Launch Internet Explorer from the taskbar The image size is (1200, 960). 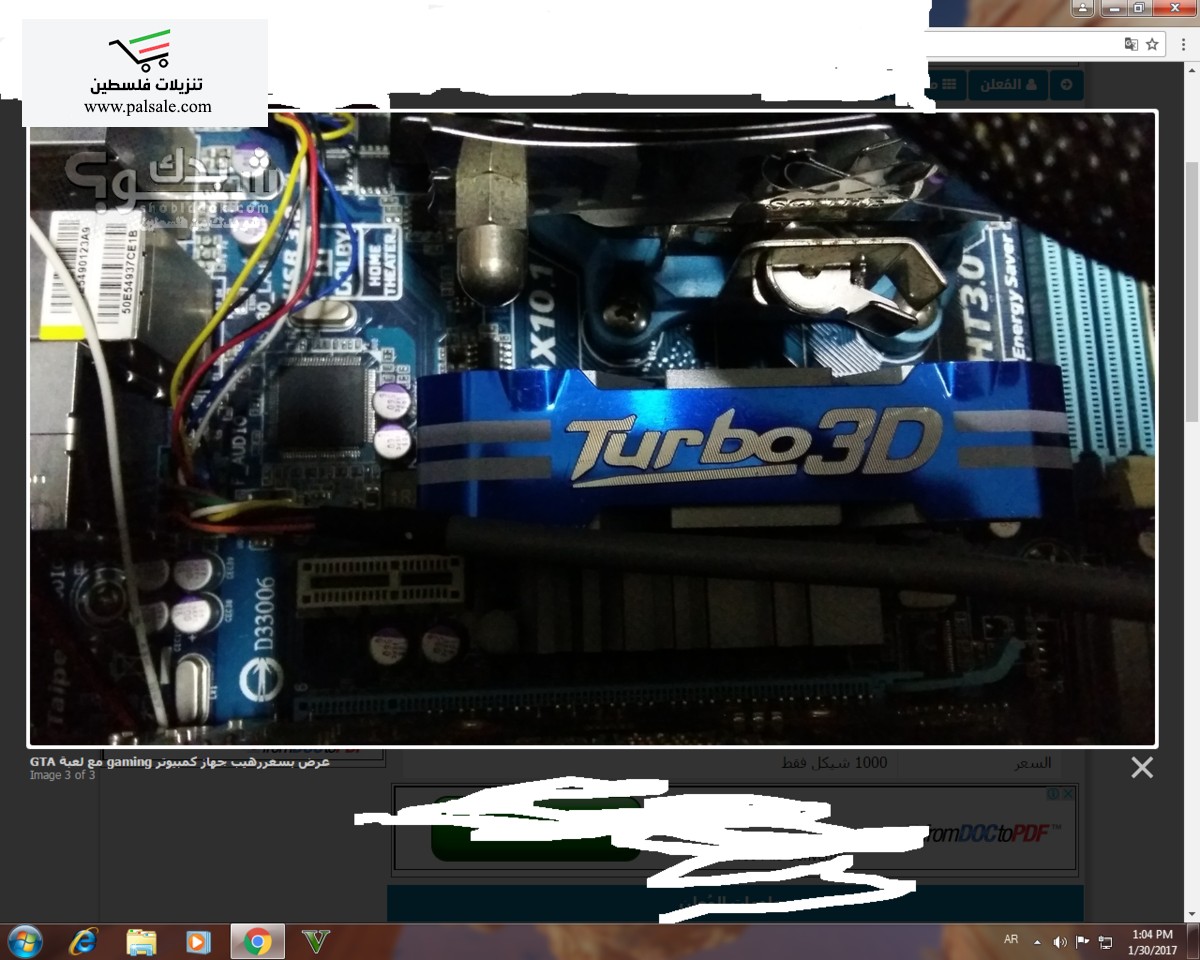click(x=84, y=941)
